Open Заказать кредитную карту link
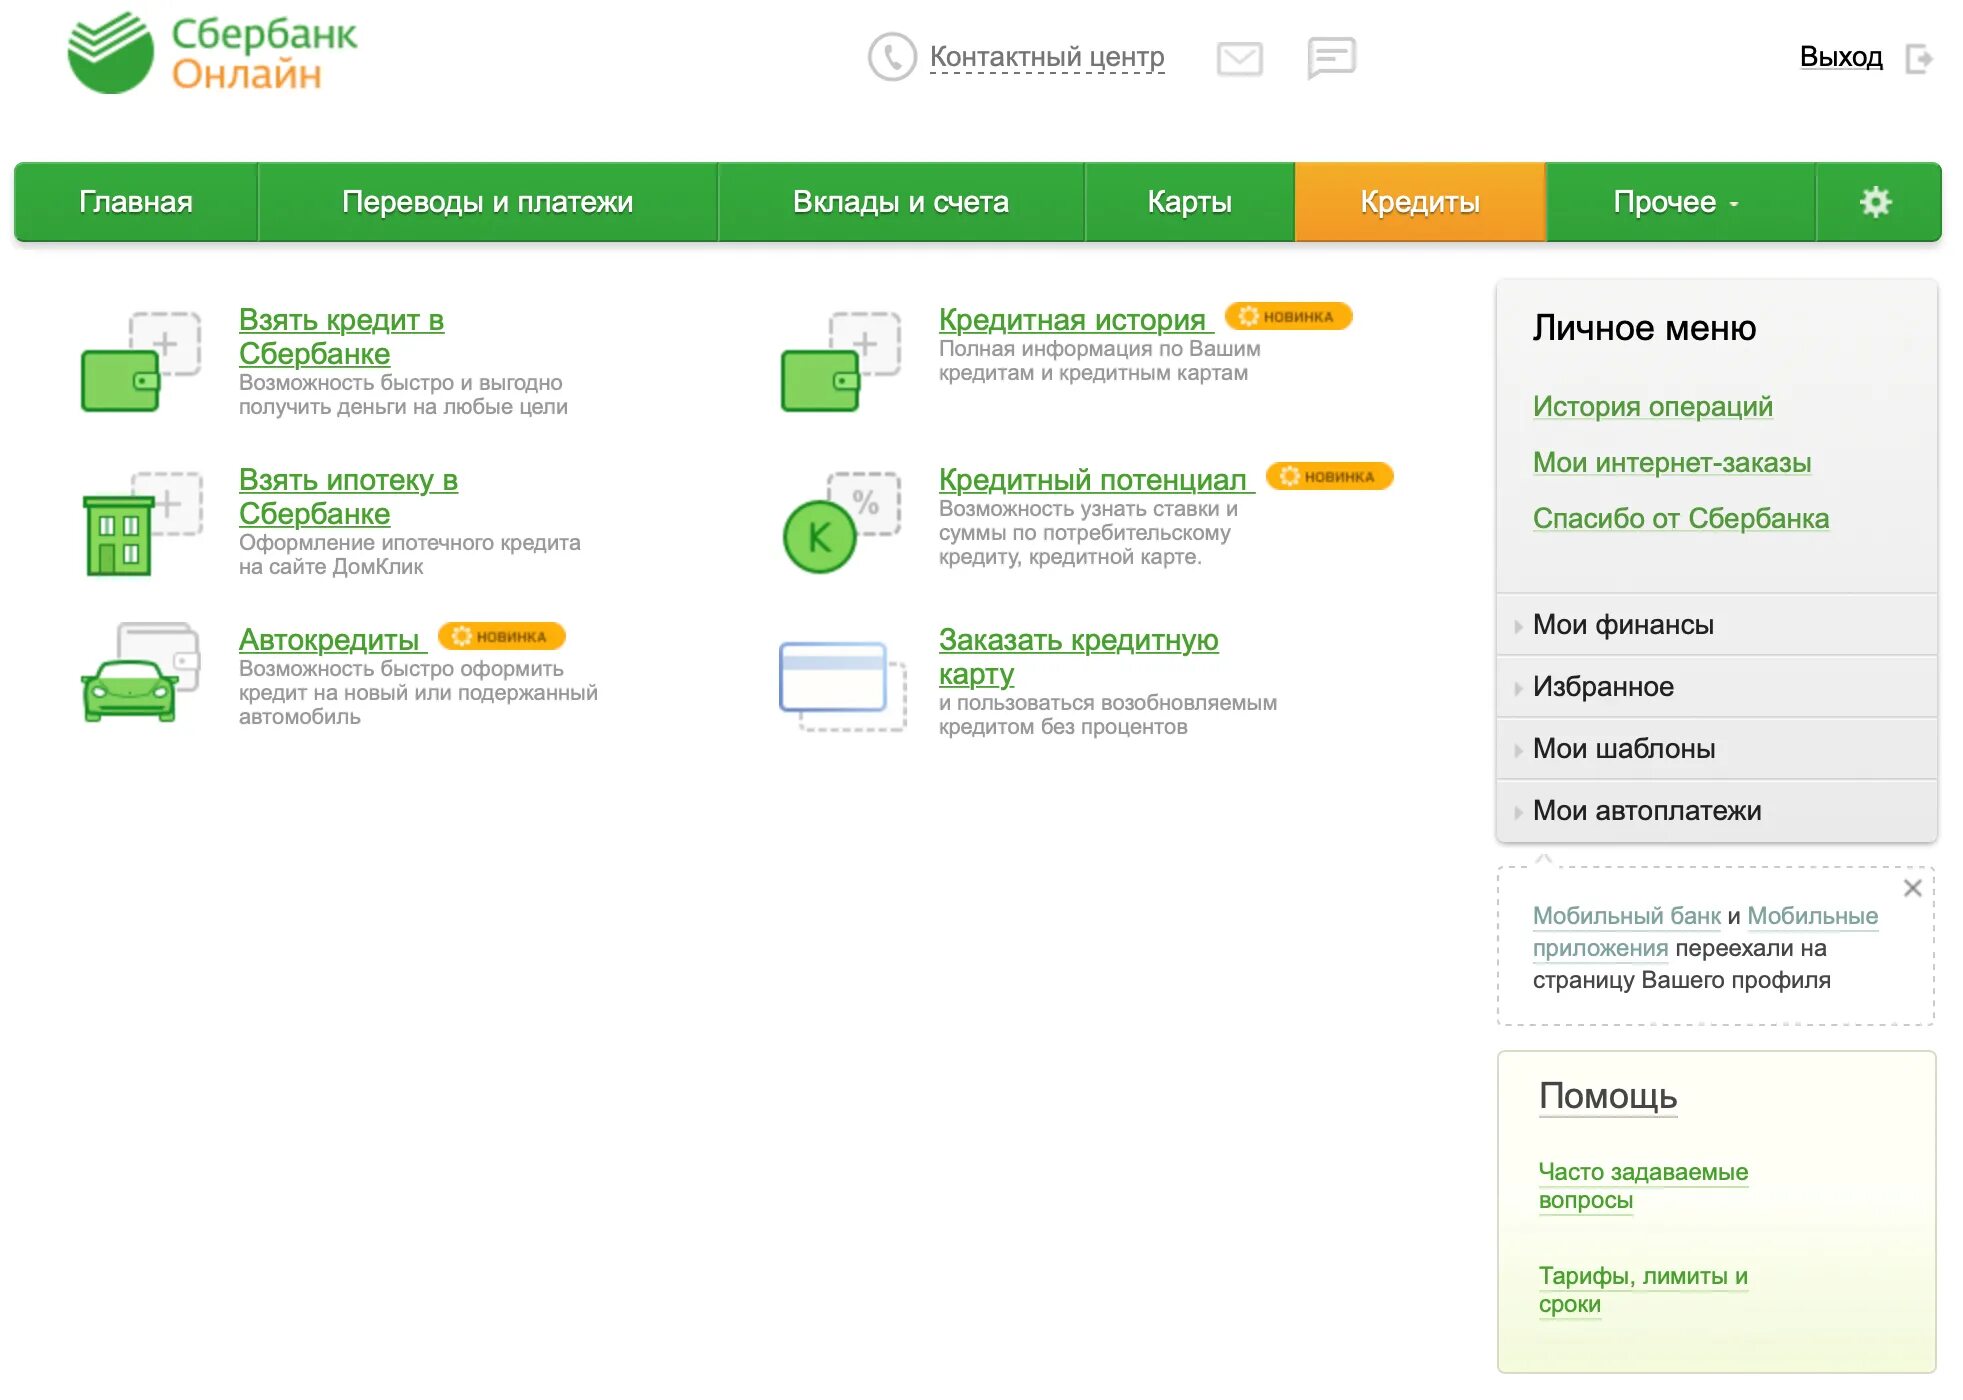This screenshot has width=1963, height=1400. (x=1078, y=657)
